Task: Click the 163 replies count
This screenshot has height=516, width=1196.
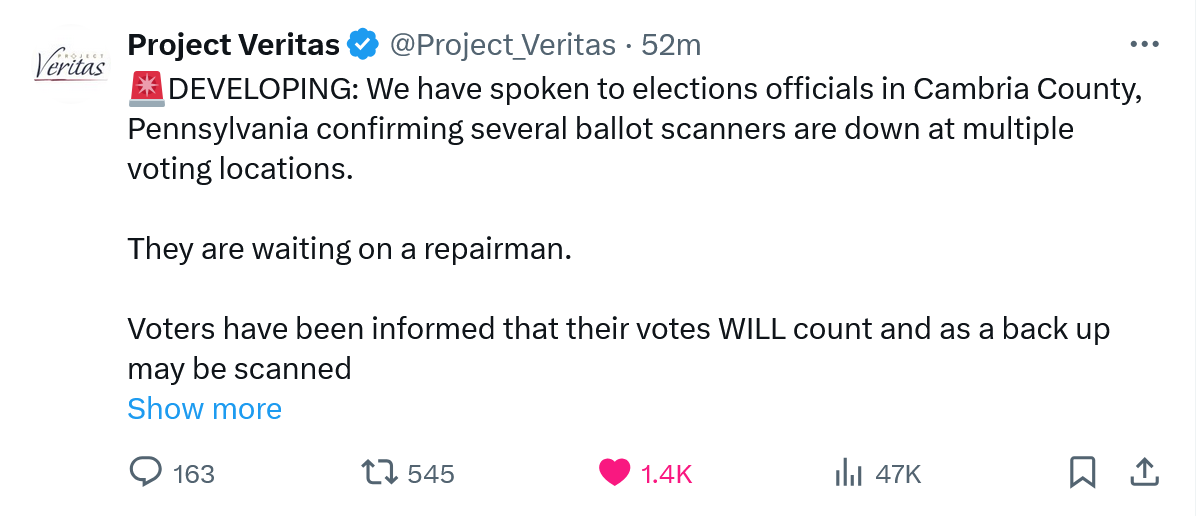Action: [194, 473]
